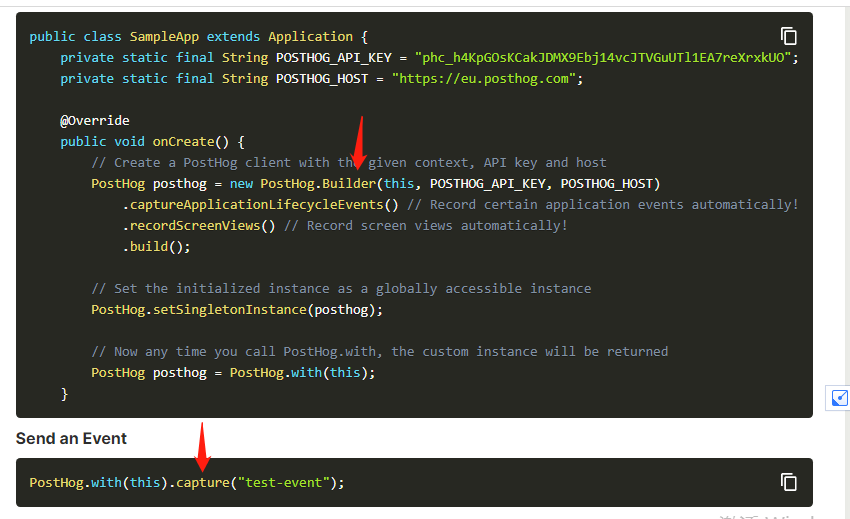Screen dimensions: 850x519
Task: Click the "test-event" string in capture call
Action: click(284, 482)
